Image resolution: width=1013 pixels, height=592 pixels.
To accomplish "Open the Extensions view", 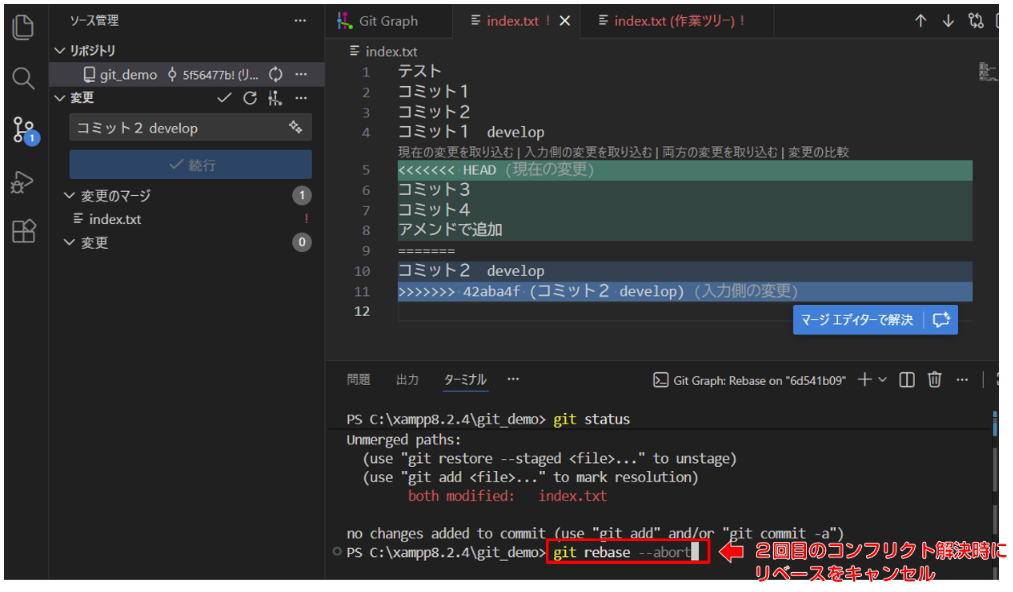I will coord(23,232).
